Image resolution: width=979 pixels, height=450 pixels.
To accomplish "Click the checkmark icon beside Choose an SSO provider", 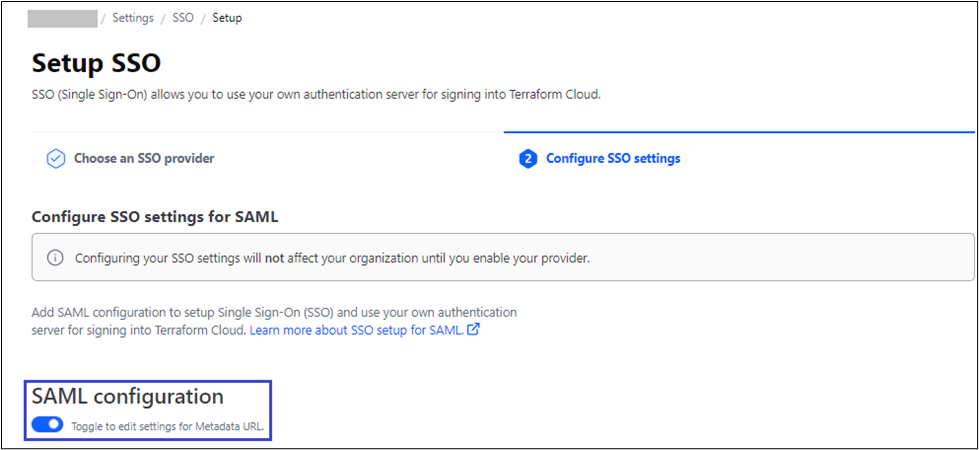I will pos(56,159).
